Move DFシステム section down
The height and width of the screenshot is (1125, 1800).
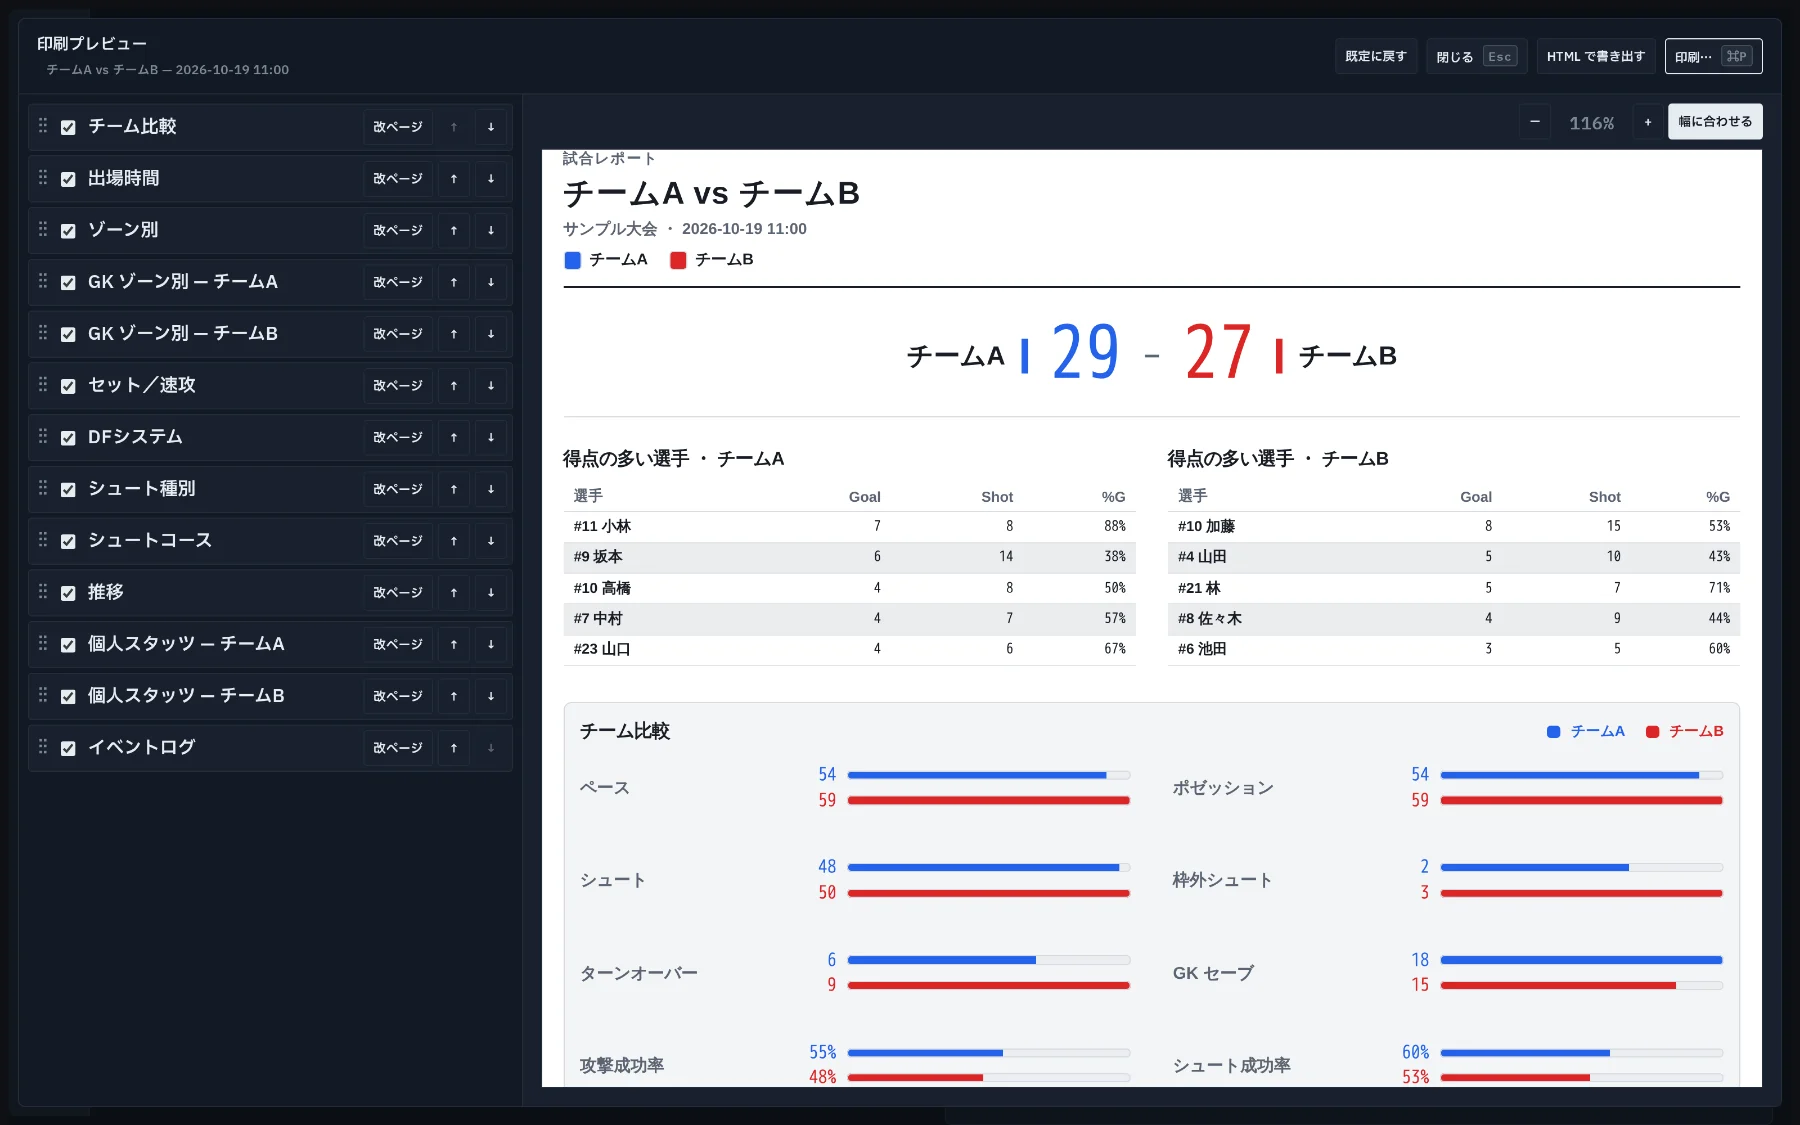coord(491,437)
